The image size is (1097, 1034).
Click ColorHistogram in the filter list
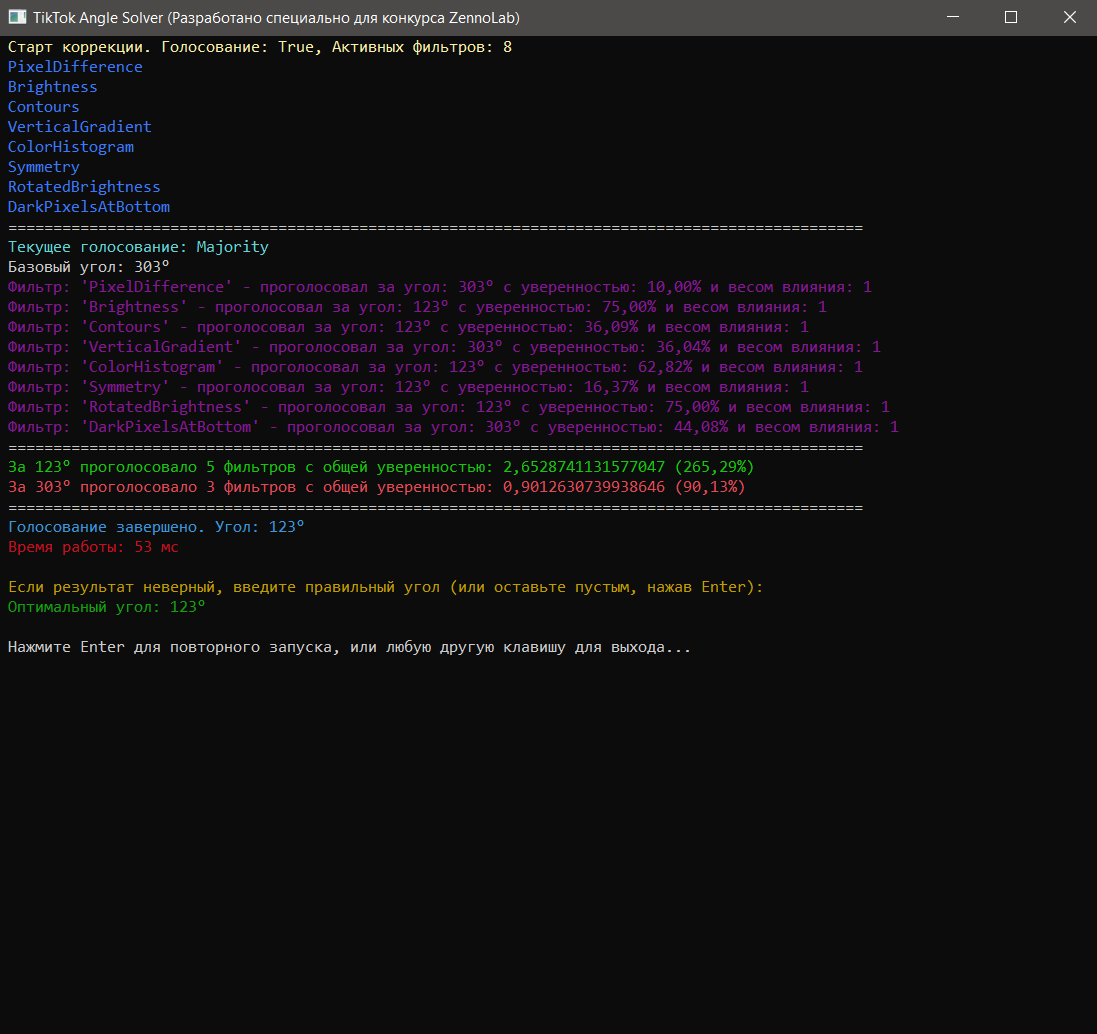pos(71,147)
